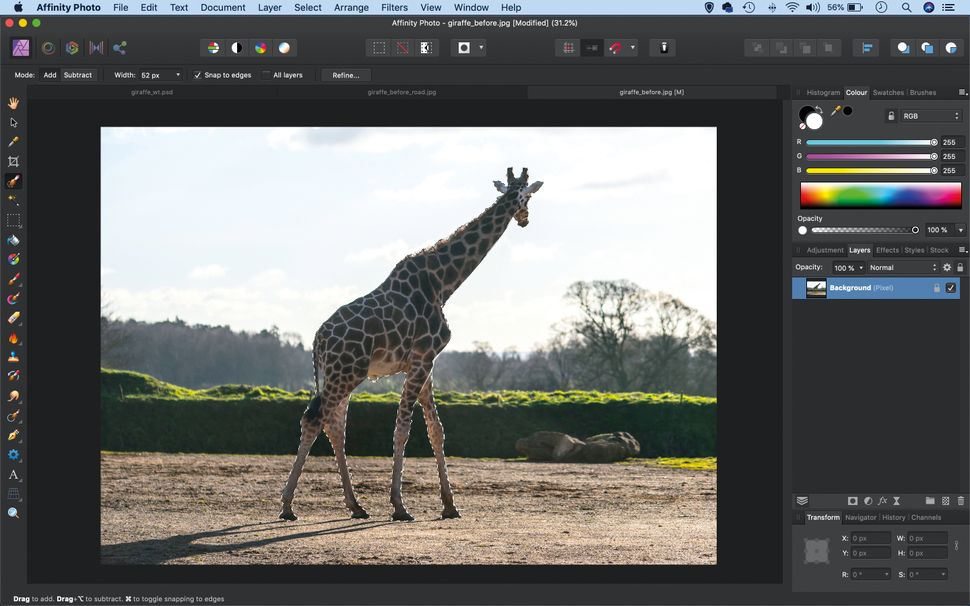Add a new adjustment layer from Layers panel
The height and width of the screenshot is (606, 970).
pyautogui.click(x=867, y=501)
